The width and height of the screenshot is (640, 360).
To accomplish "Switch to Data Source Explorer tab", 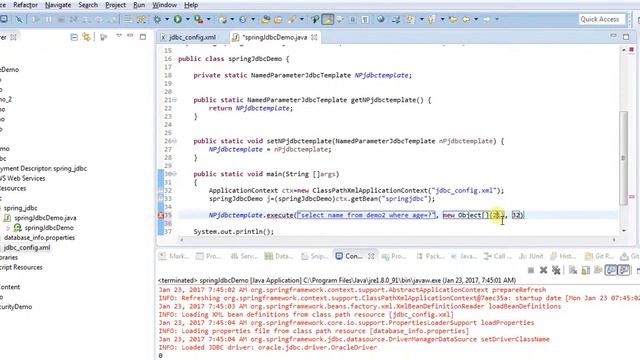I will click(279, 256).
